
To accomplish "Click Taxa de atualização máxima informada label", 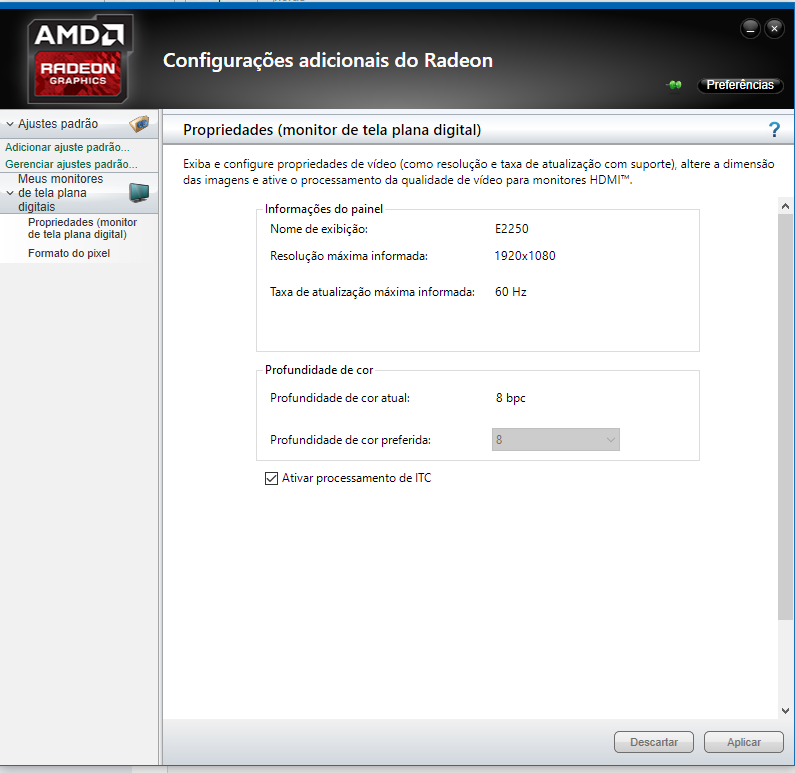I will click(372, 292).
